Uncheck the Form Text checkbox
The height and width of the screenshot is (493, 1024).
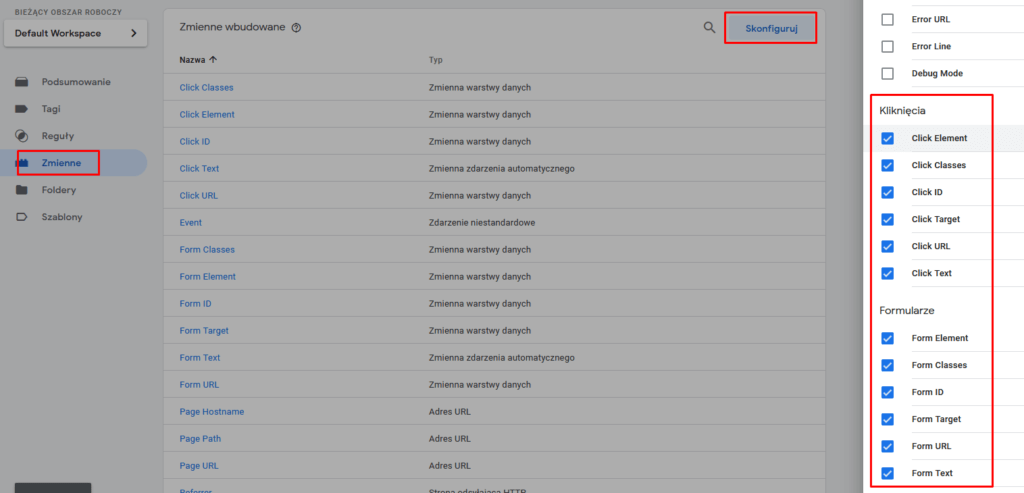click(x=887, y=473)
